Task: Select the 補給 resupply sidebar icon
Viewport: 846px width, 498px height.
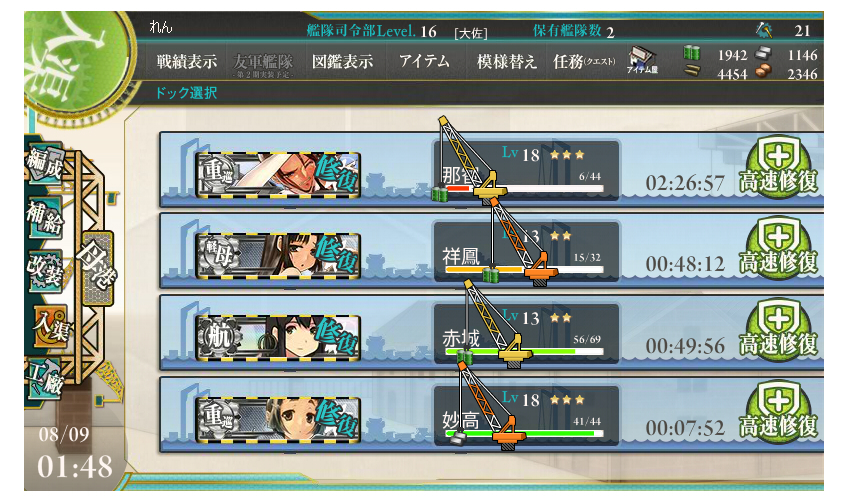Action: click(45, 218)
